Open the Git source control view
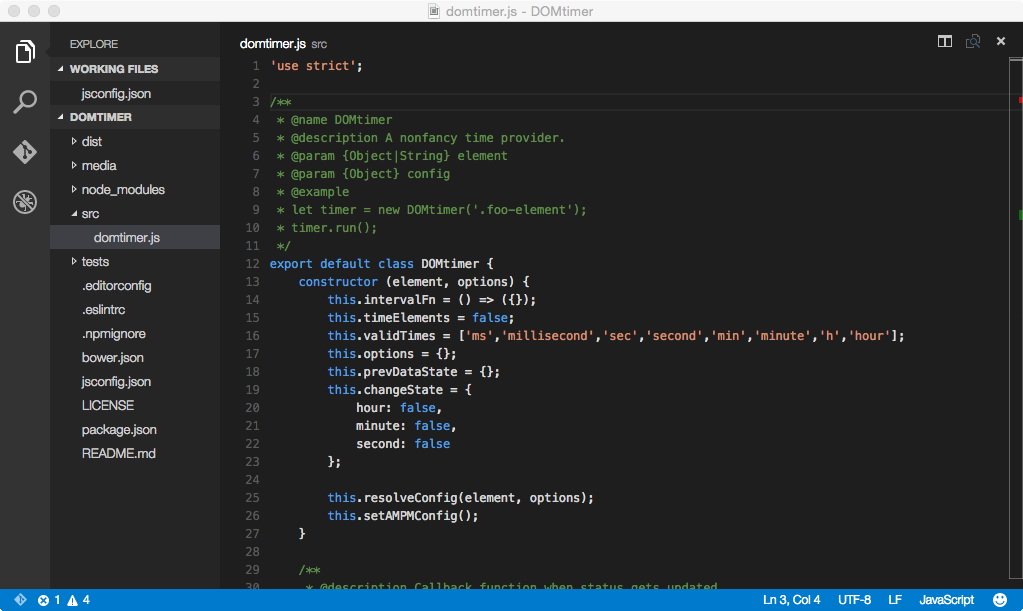The image size is (1023, 611). pos(25,152)
